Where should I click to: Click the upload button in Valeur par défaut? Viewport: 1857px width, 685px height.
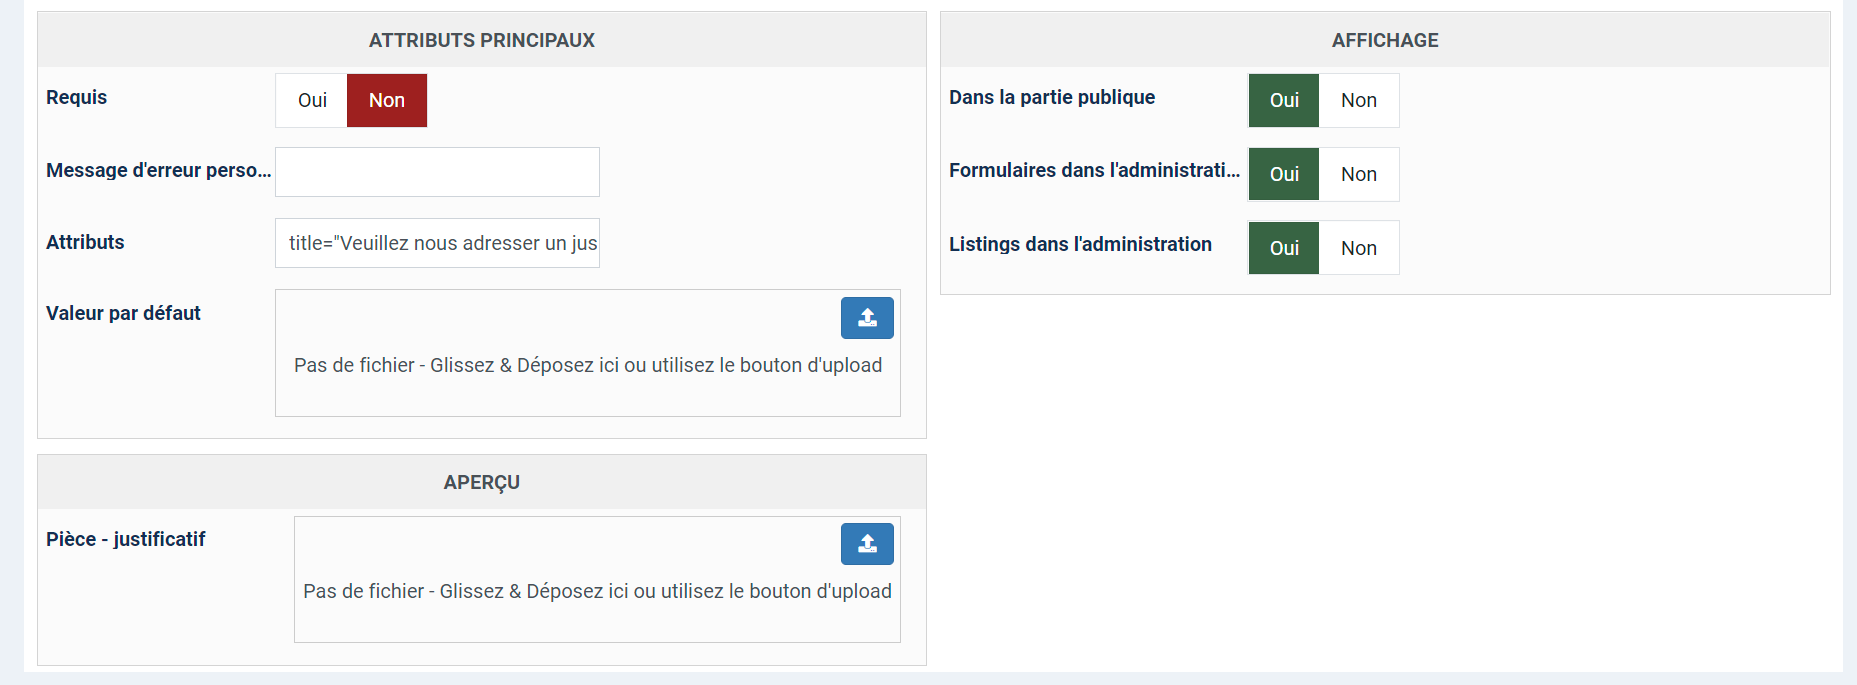point(867,318)
